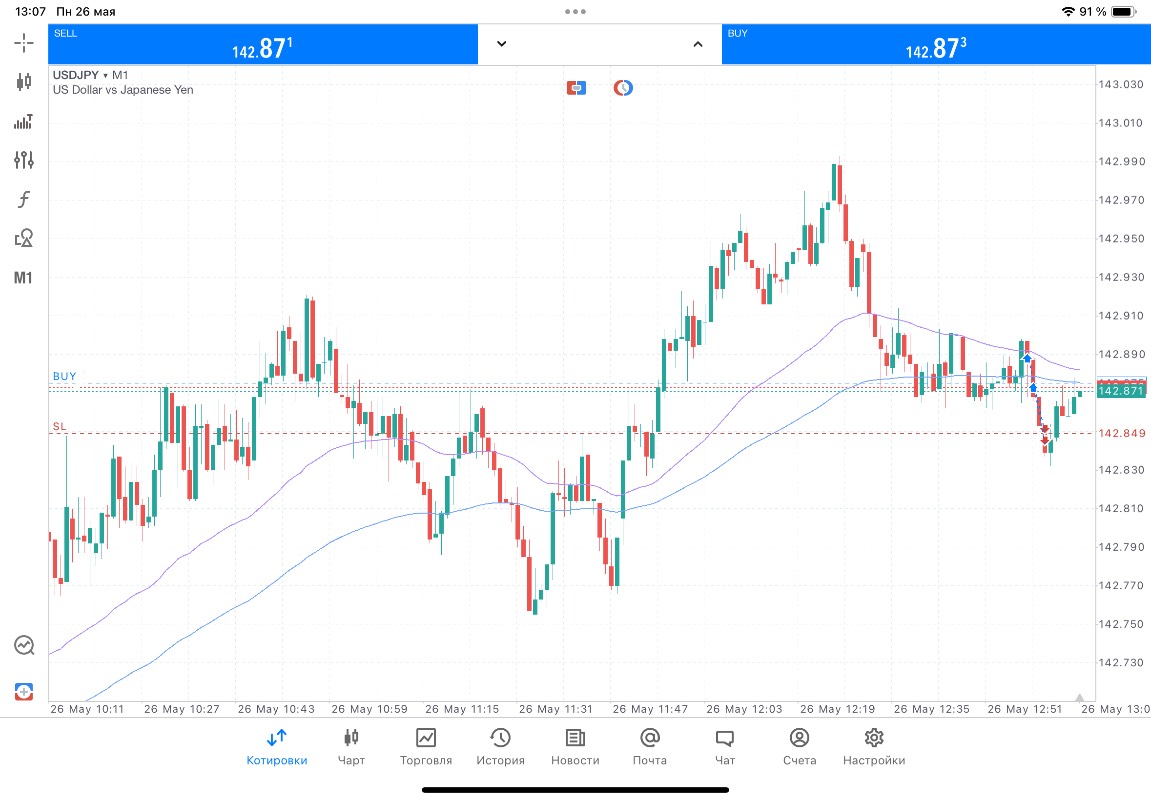Tap the new order plus icon
This screenshot has width=1151, height=800.
click(24, 691)
